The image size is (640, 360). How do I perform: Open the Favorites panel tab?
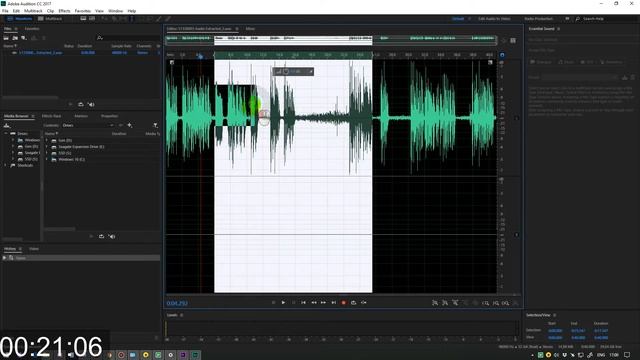coord(32,29)
